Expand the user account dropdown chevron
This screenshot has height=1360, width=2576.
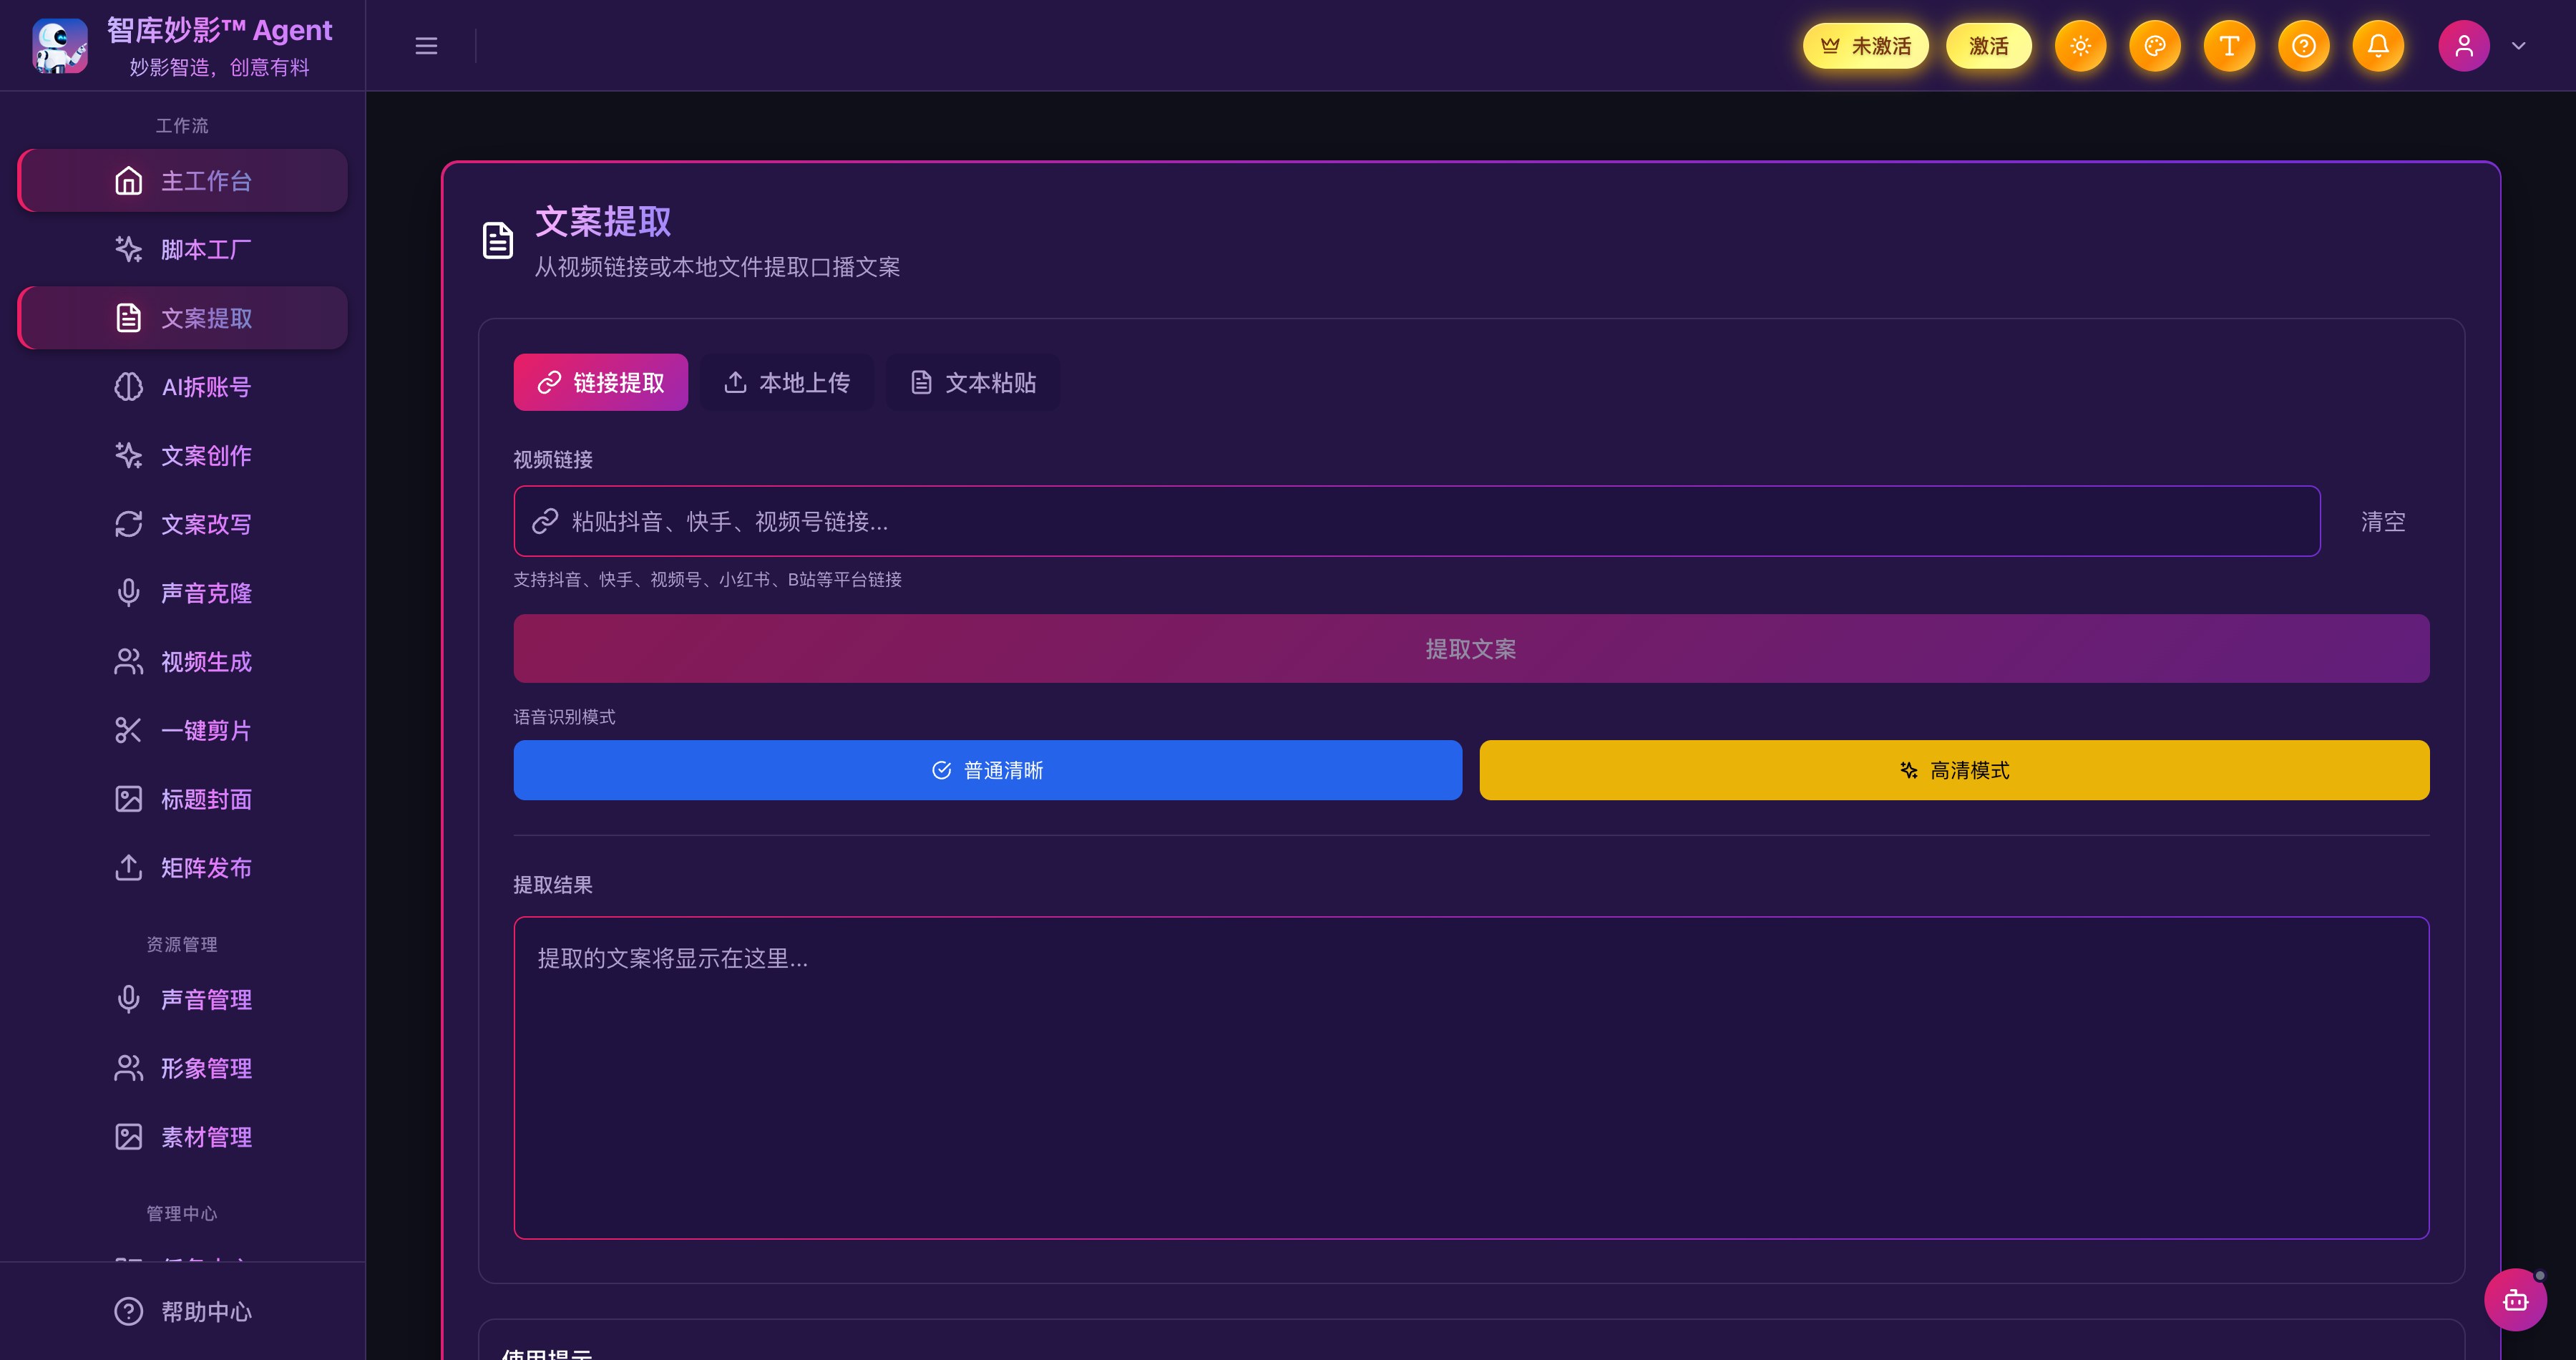(x=2519, y=46)
